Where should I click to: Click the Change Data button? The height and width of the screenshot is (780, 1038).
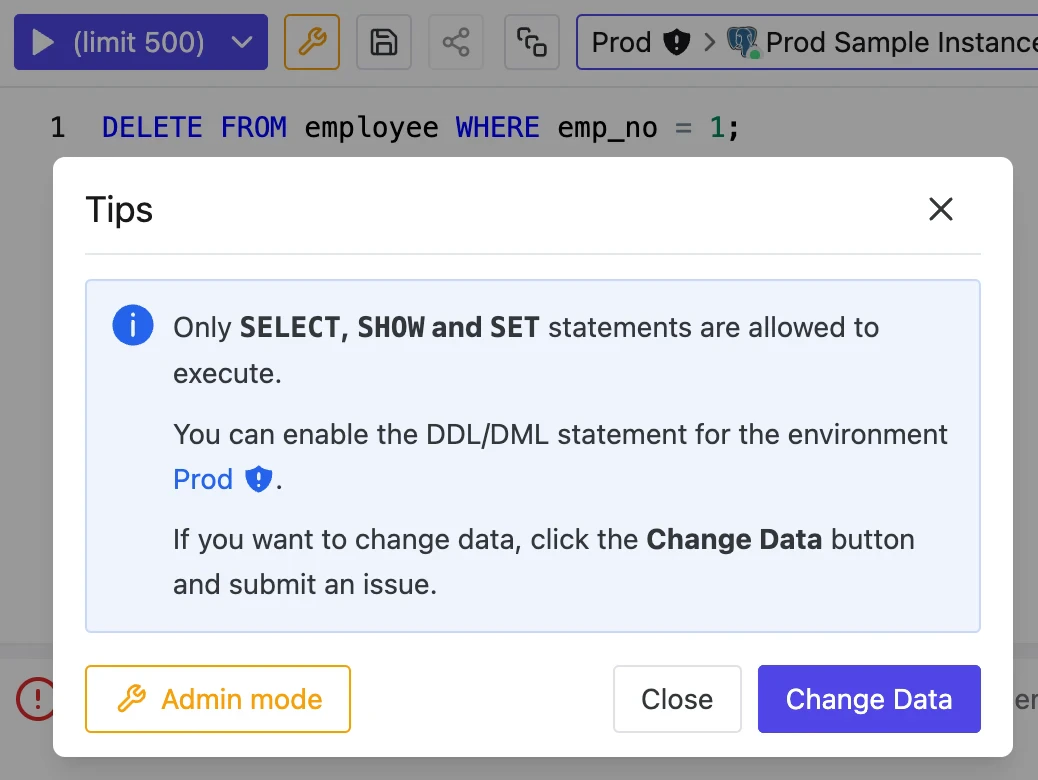(868, 699)
